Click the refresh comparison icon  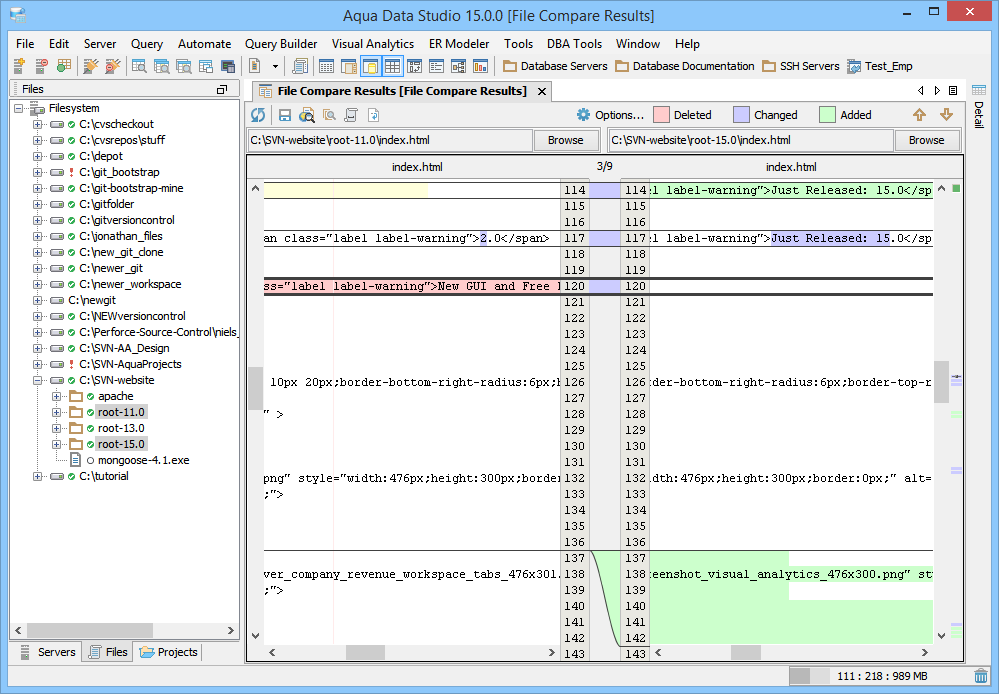(258, 115)
